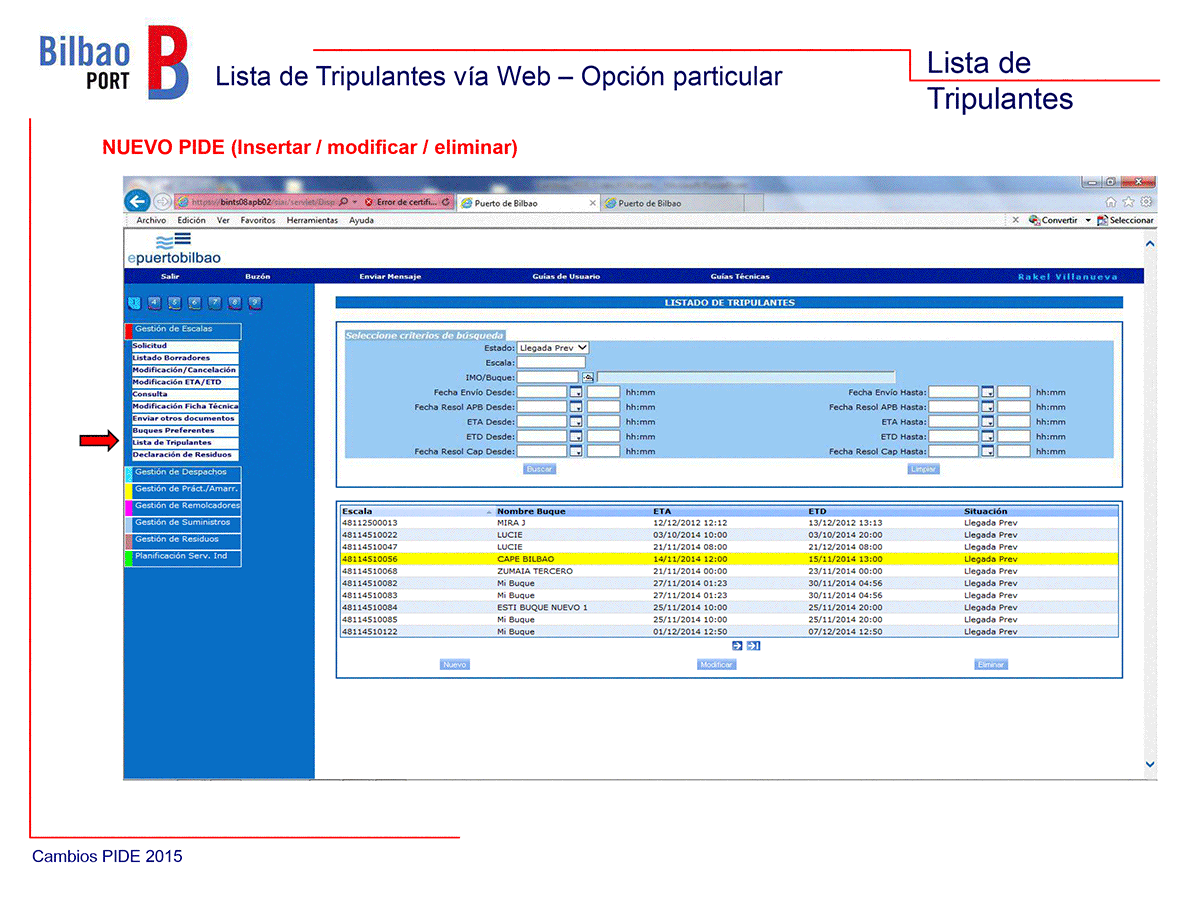Click the Limpiar button
The image size is (1200, 900).
[924, 469]
